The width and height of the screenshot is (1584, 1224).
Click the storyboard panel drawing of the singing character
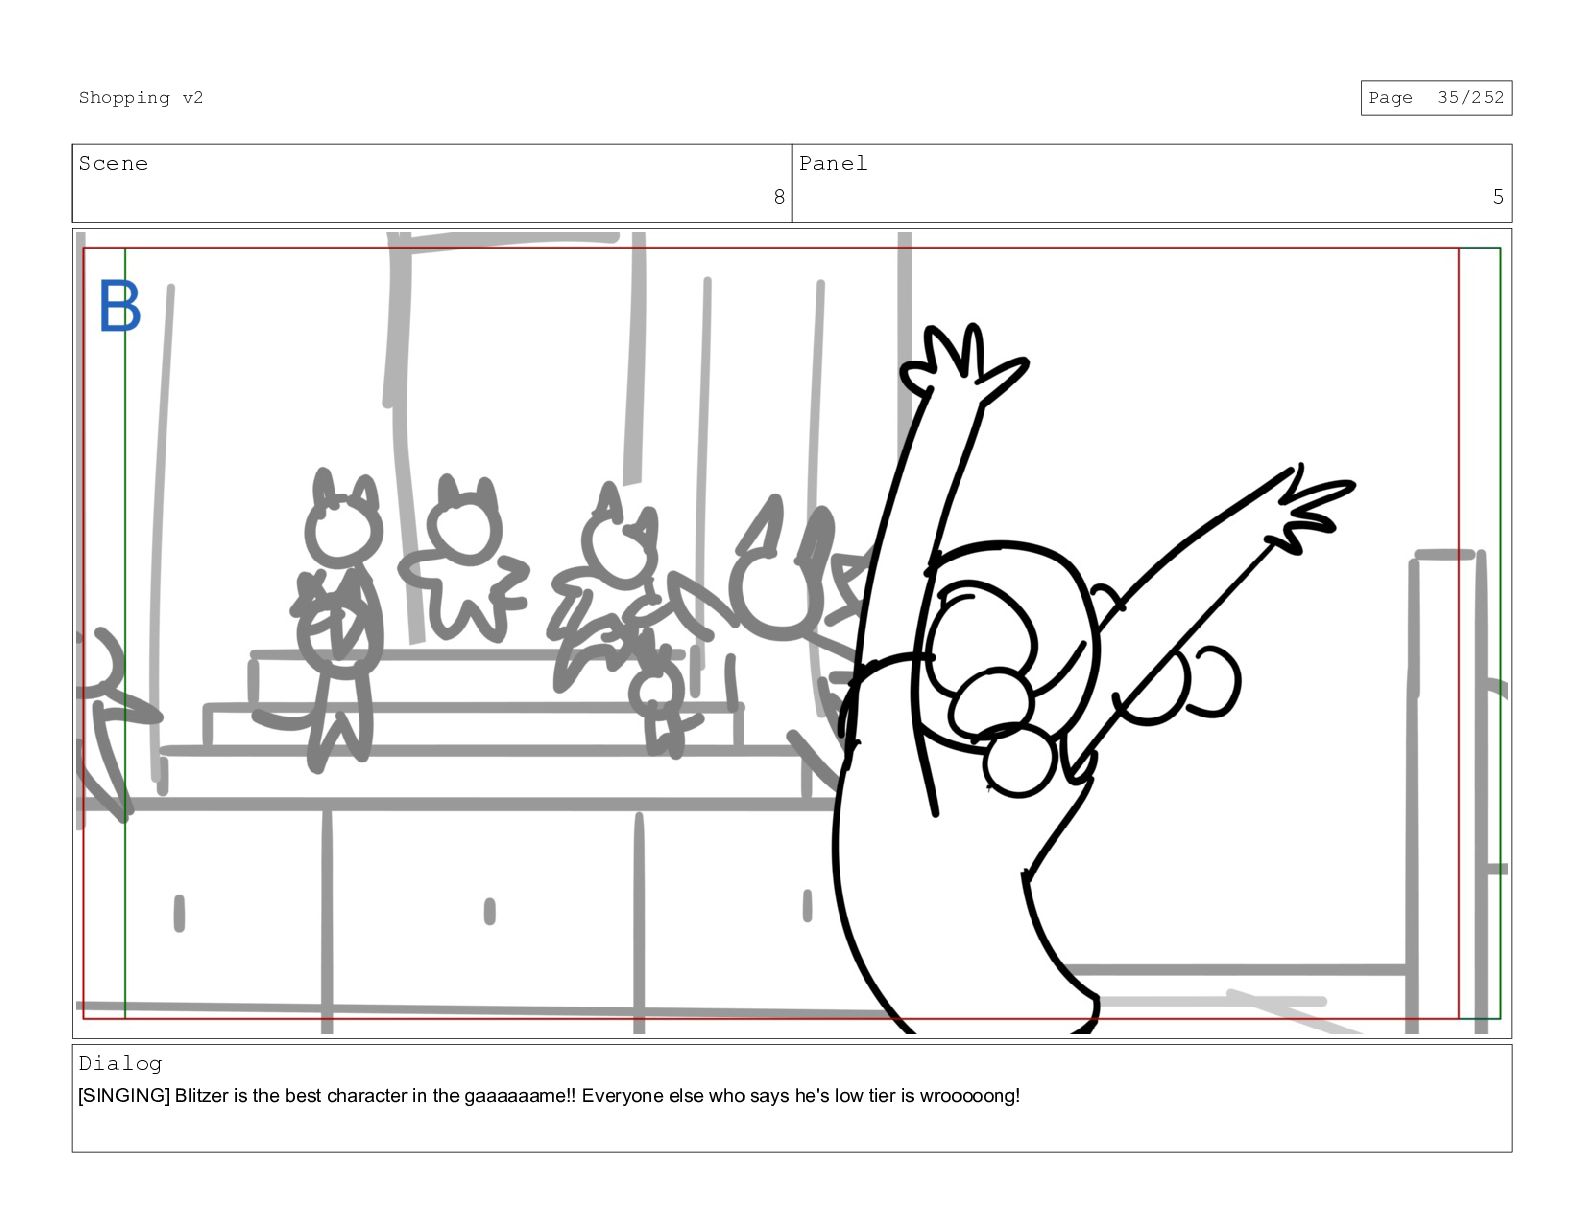pos(792,633)
